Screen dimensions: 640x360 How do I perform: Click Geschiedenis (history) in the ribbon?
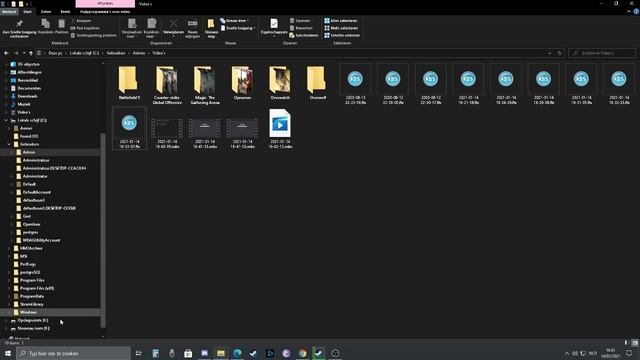click(x=303, y=35)
